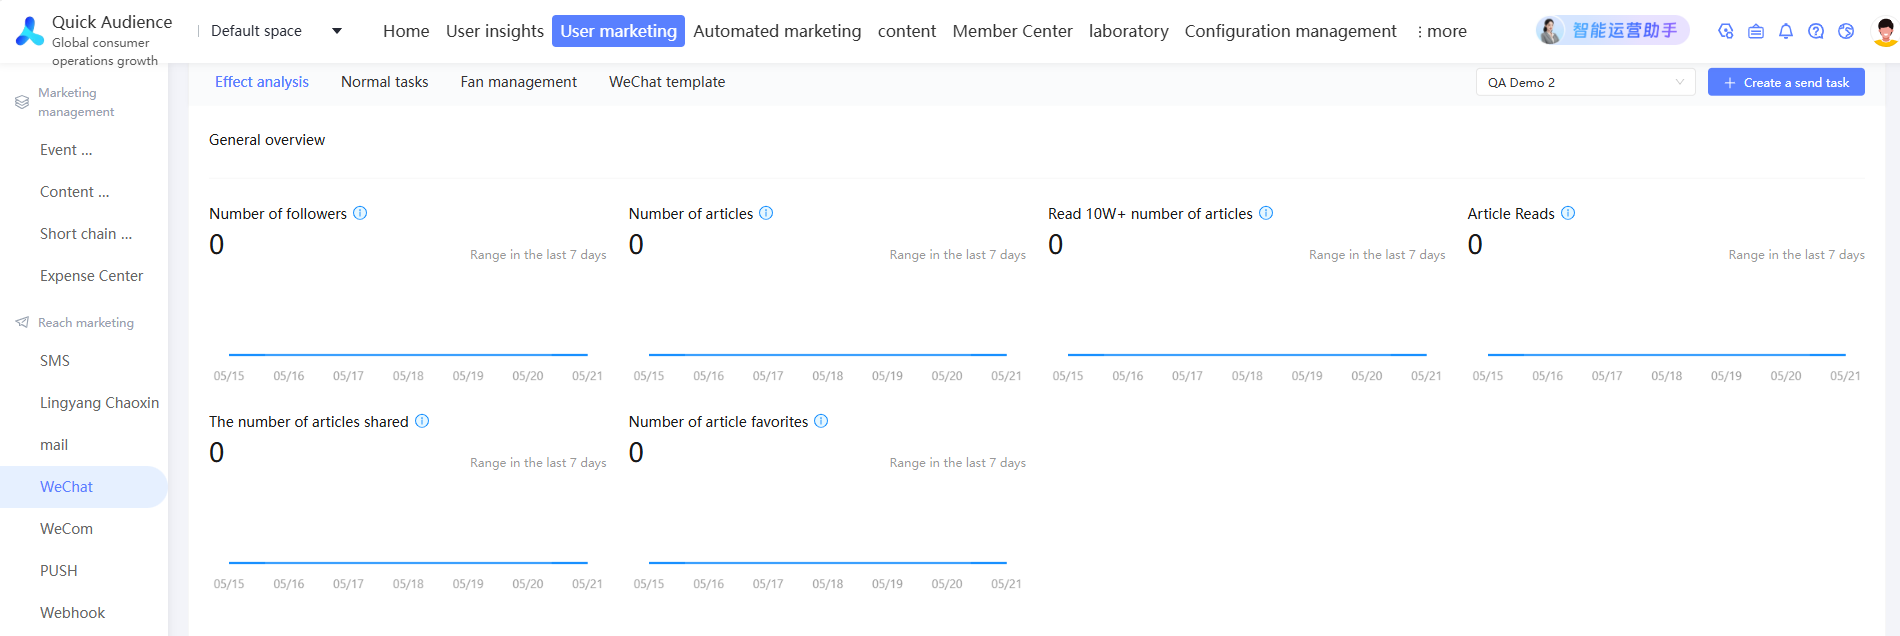Open the help question mark icon
The width and height of the screenshot is (1900, 636).
[x=1816, y=31]
